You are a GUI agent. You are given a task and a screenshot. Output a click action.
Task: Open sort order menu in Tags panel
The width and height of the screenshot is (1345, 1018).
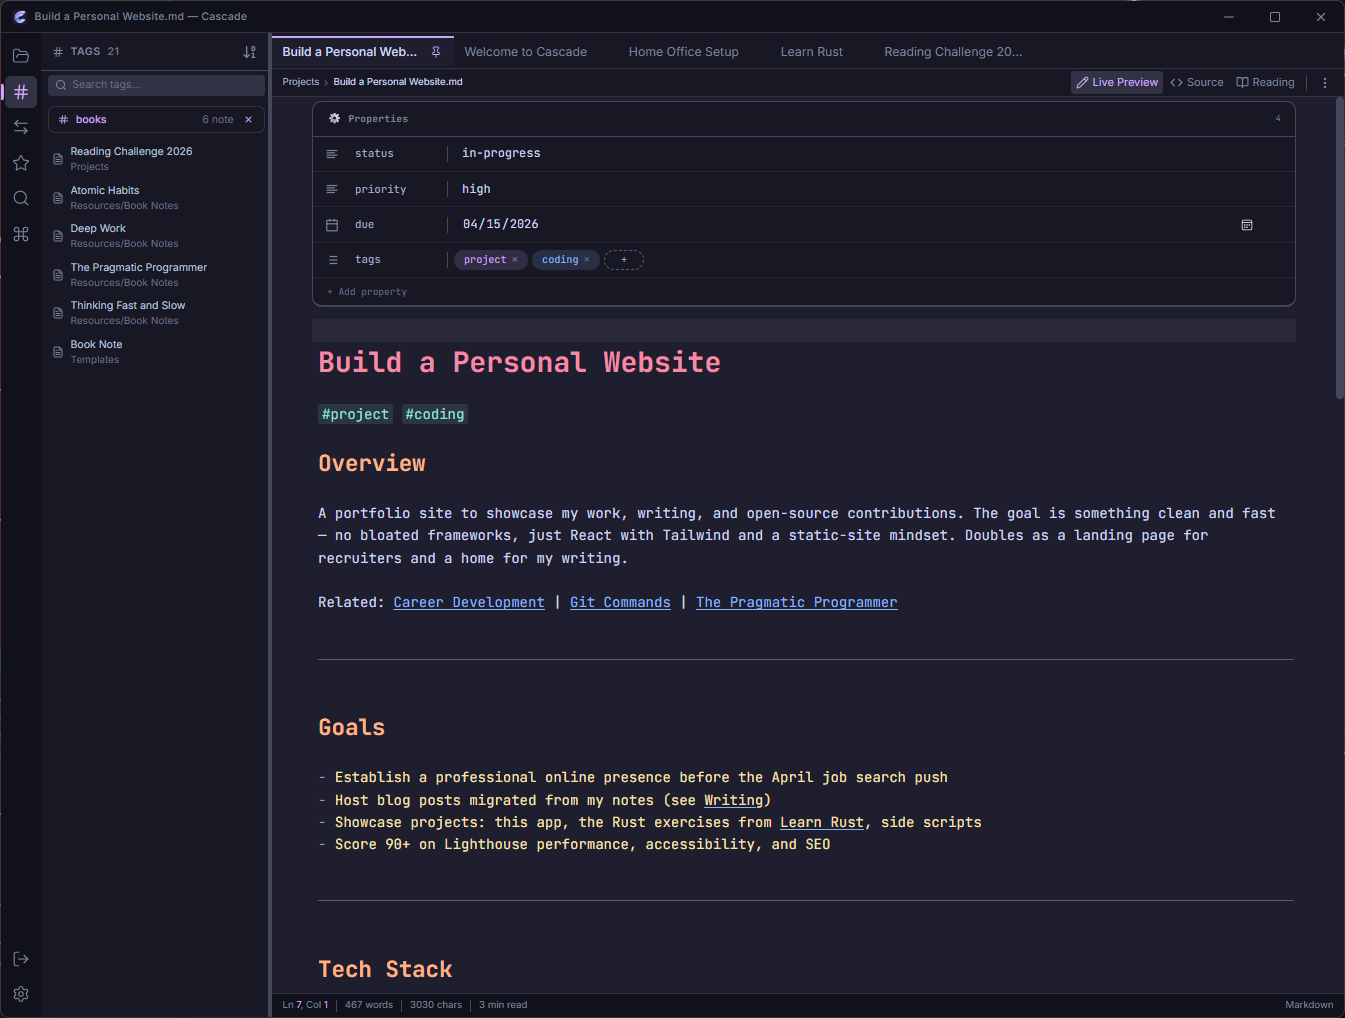249,51
